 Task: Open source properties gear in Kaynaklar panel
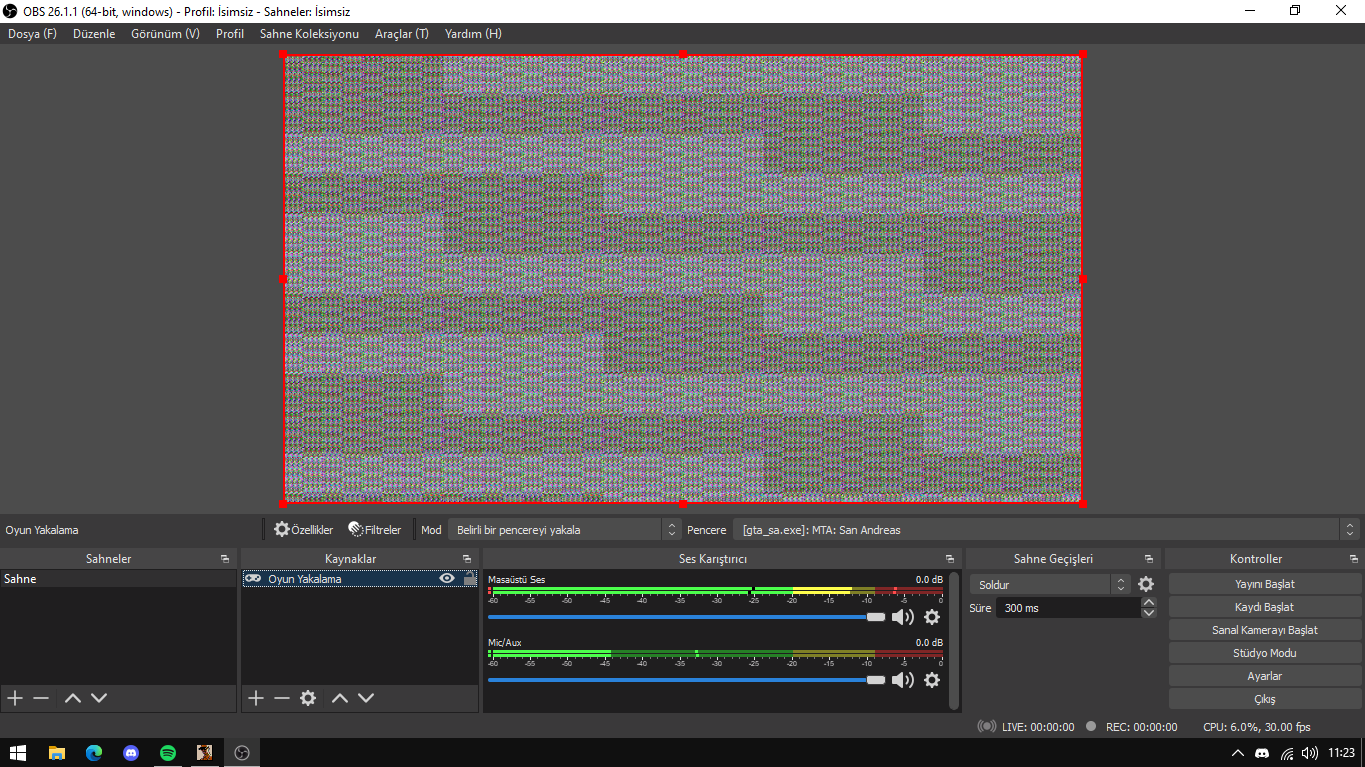(x=308, y=698)
